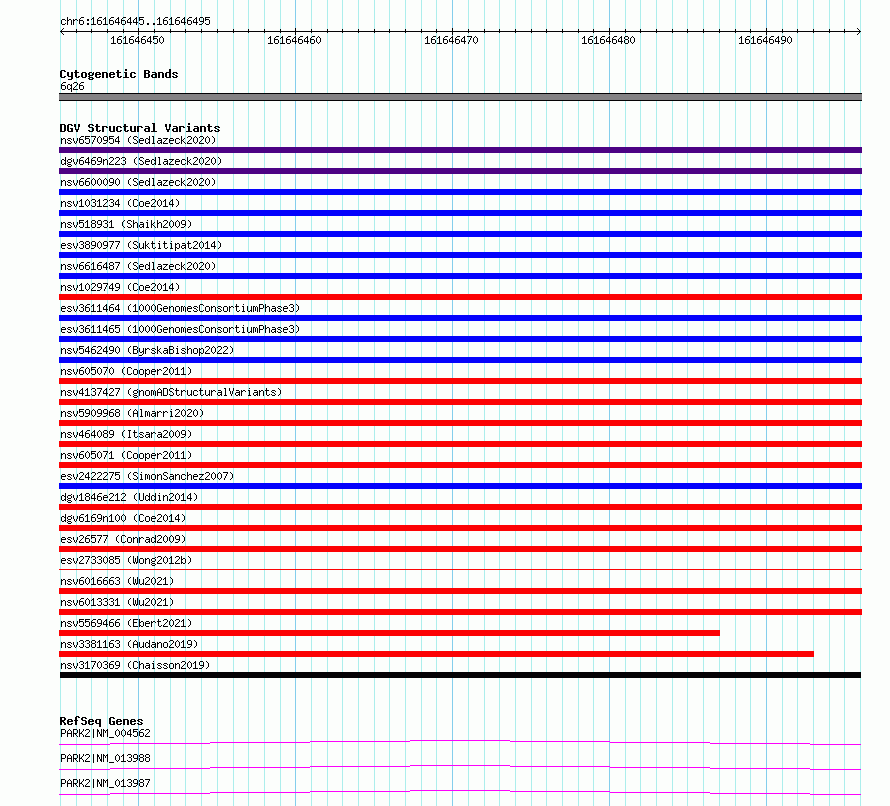Open variant nsv6013331 (Wu2021)
This screenshot has width=890, height=806.
pyautogui.click(x=117, y=602)
